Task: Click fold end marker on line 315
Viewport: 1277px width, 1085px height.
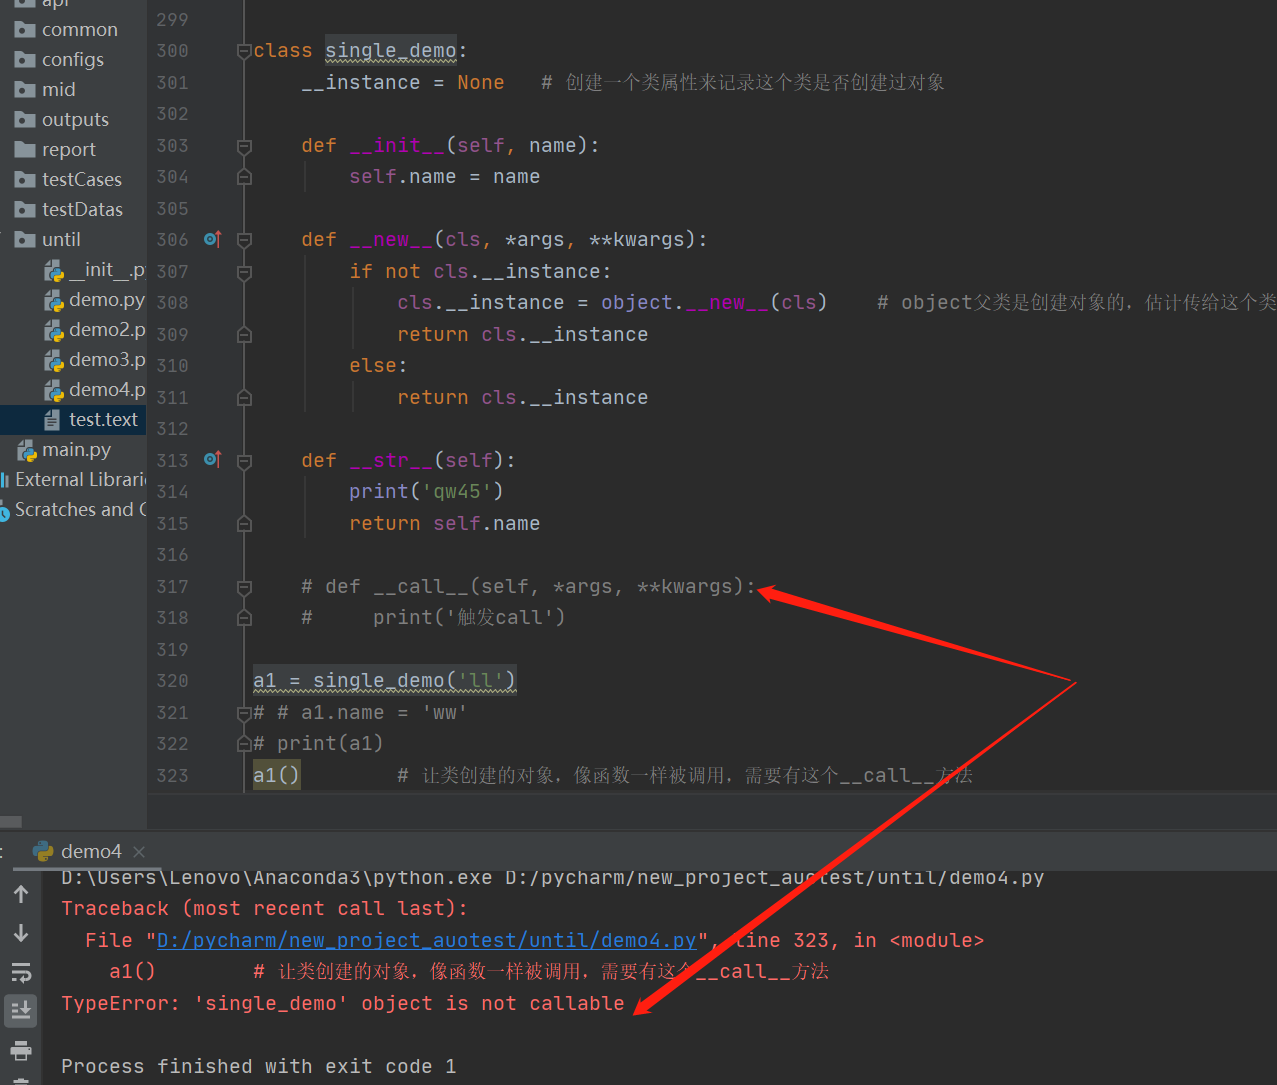Action: coord(244,523)
